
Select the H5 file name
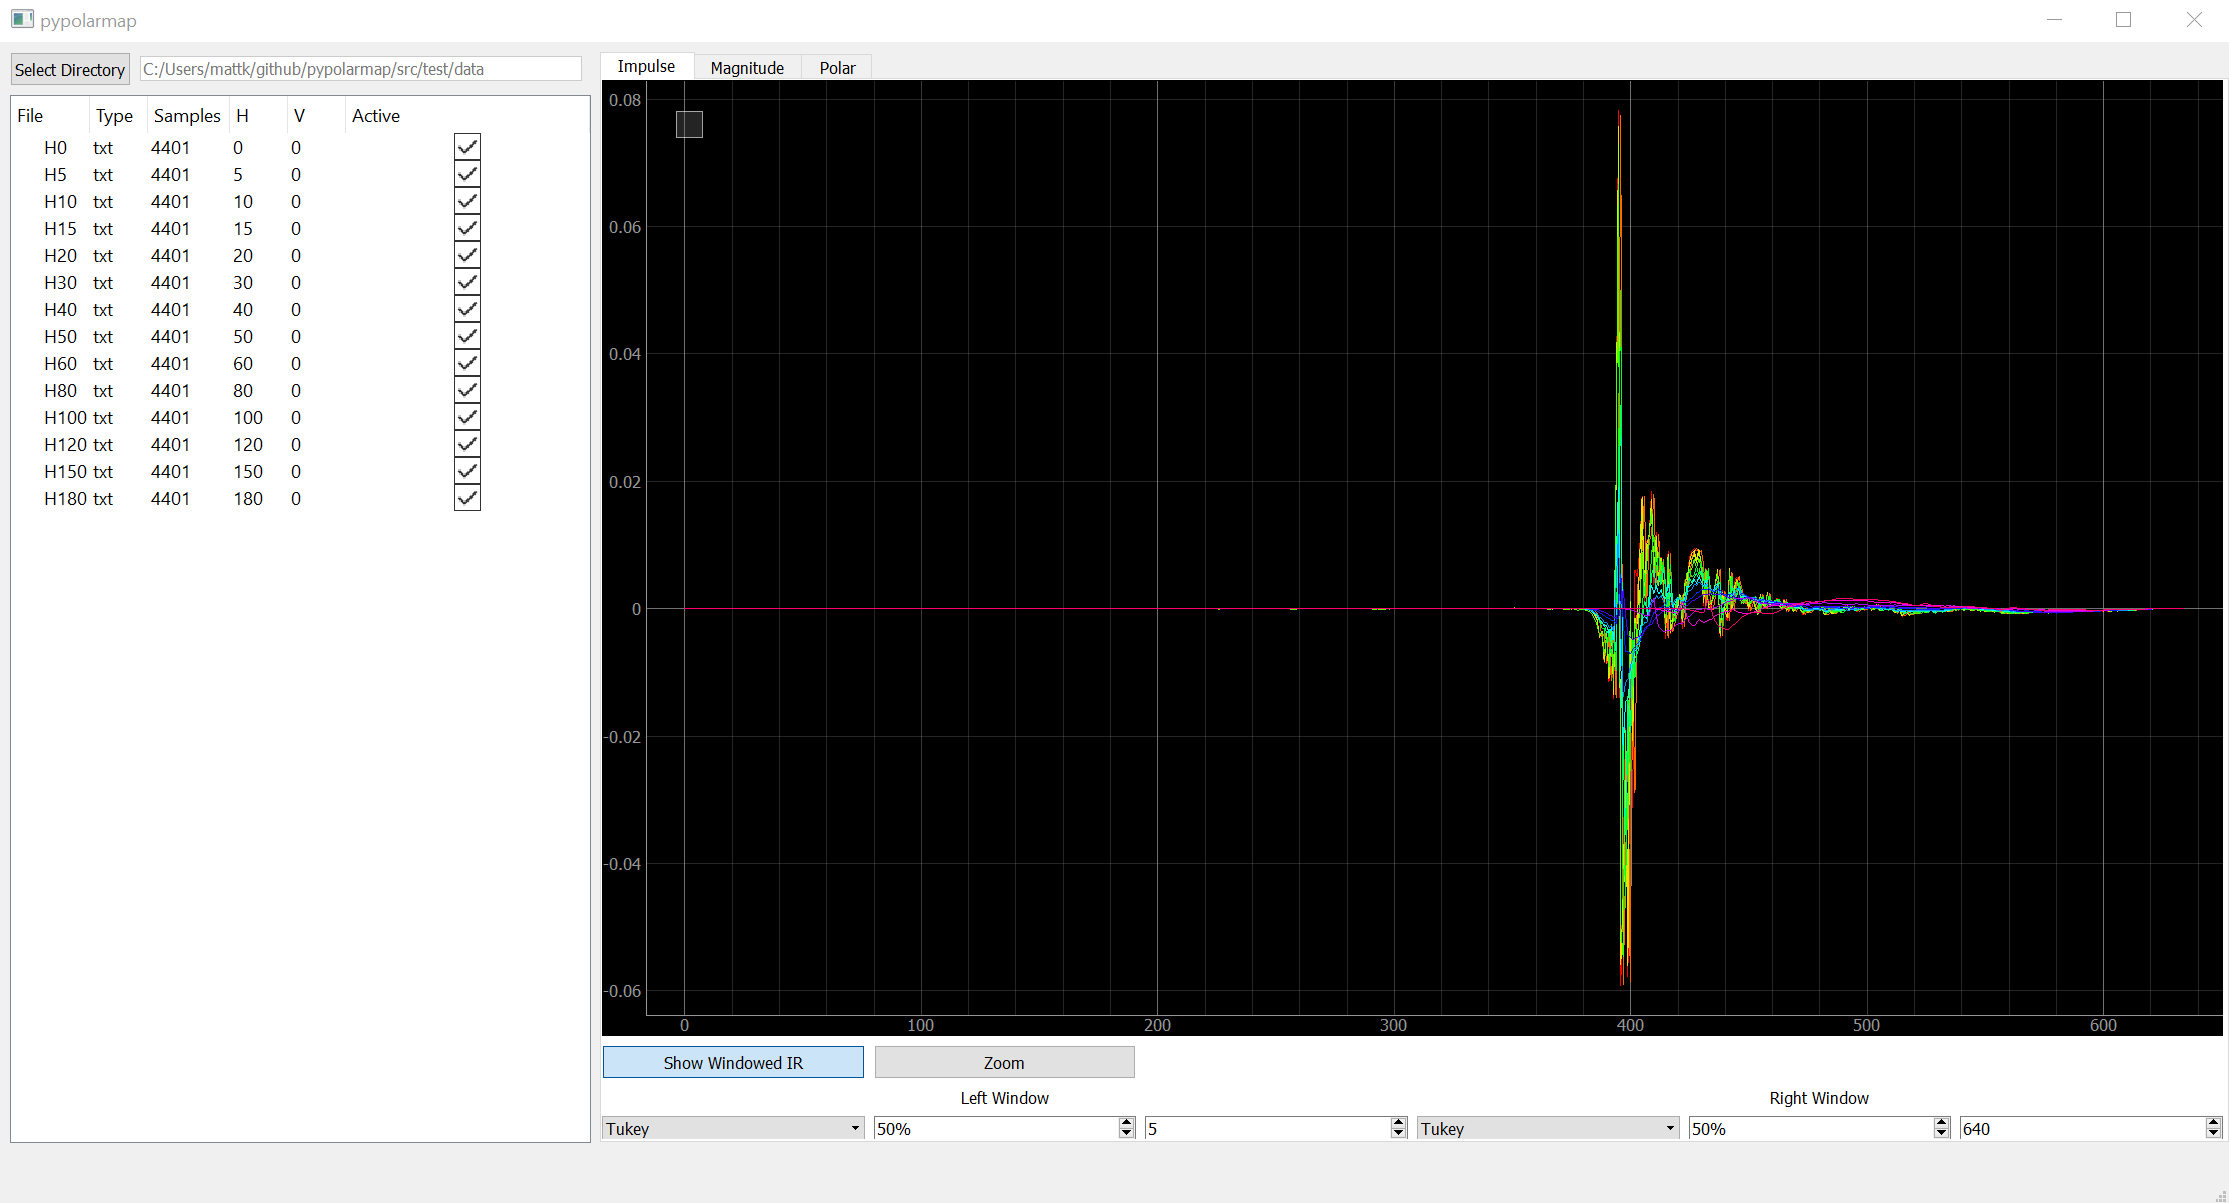point(55,174)
